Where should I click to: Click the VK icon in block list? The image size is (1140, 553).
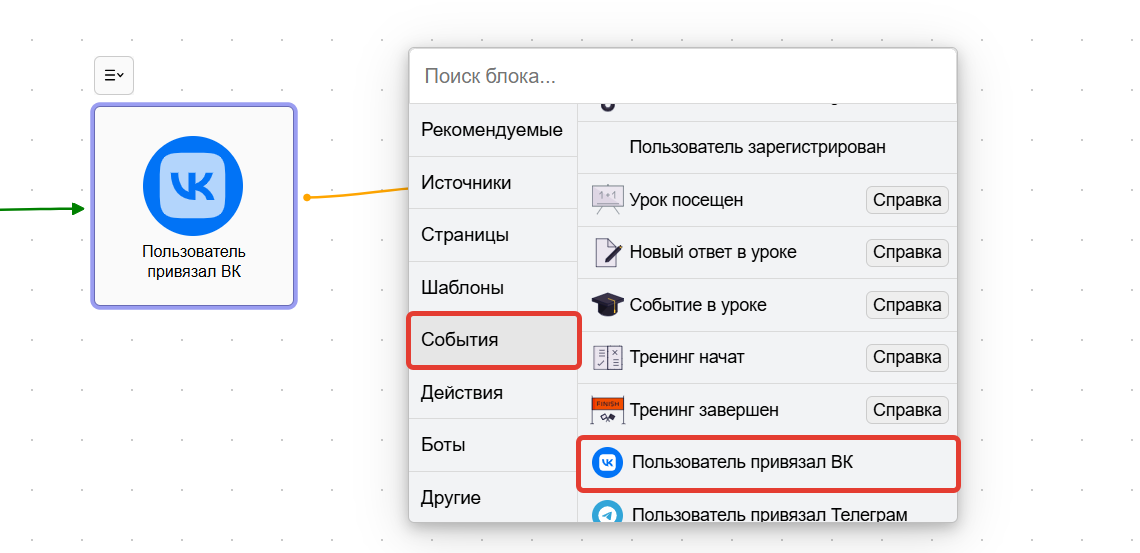coord(608,462)
